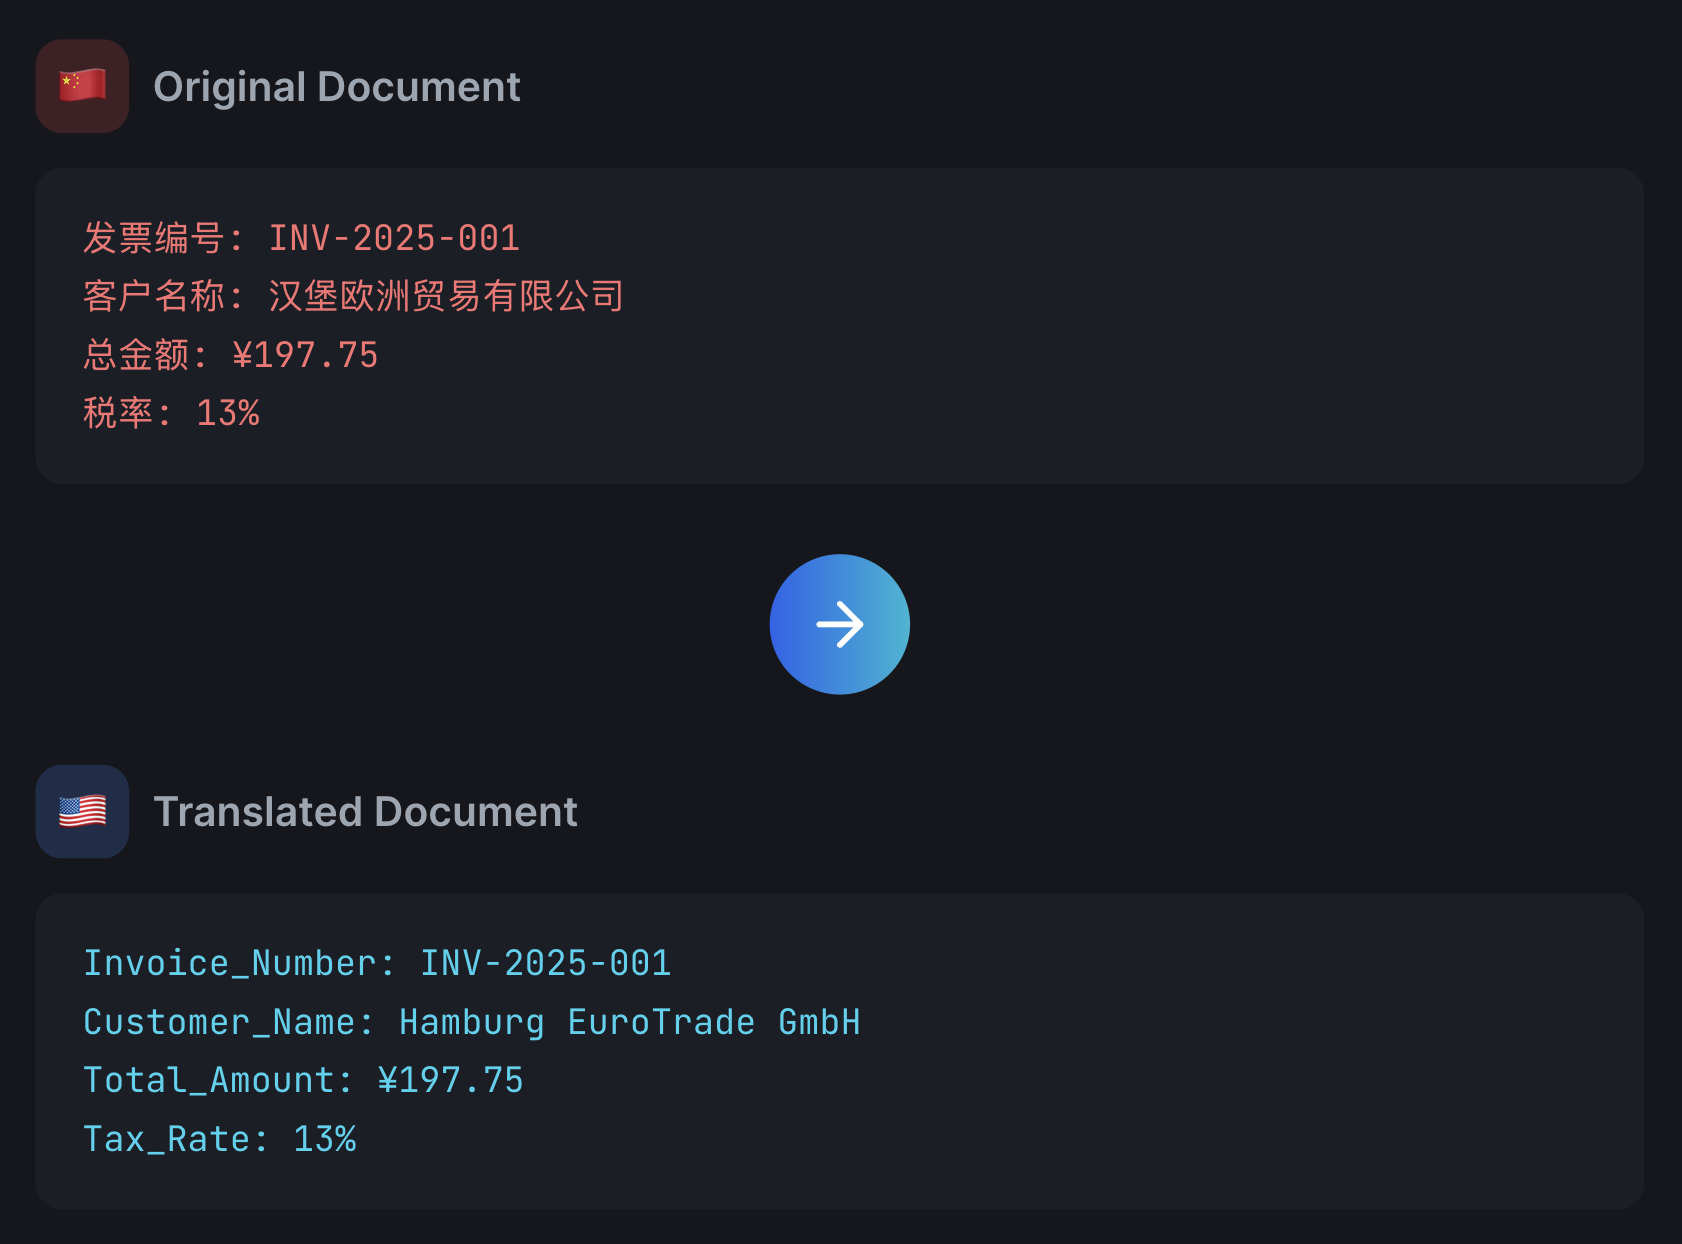Click ¥197.75 in the original document
The width and height of the screenshot is (1682, 1244).
click(x=305, y=355)
